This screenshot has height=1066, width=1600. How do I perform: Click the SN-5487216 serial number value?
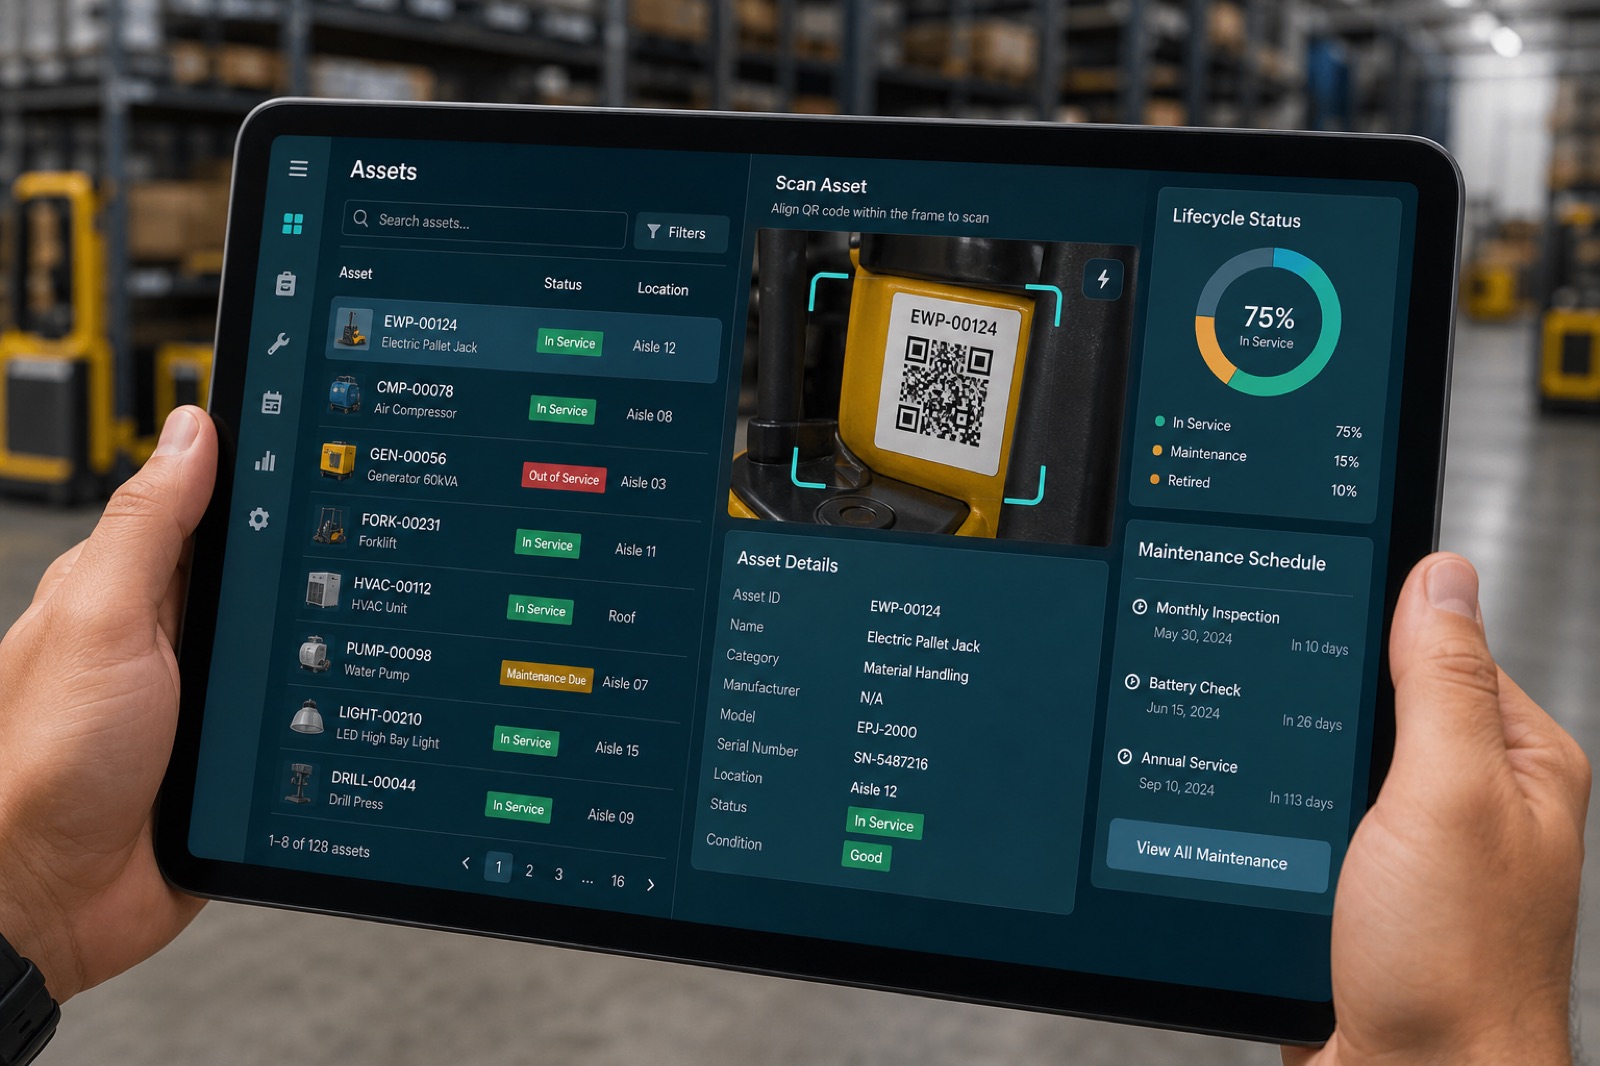pyautogui.click(x=891, y=761)
